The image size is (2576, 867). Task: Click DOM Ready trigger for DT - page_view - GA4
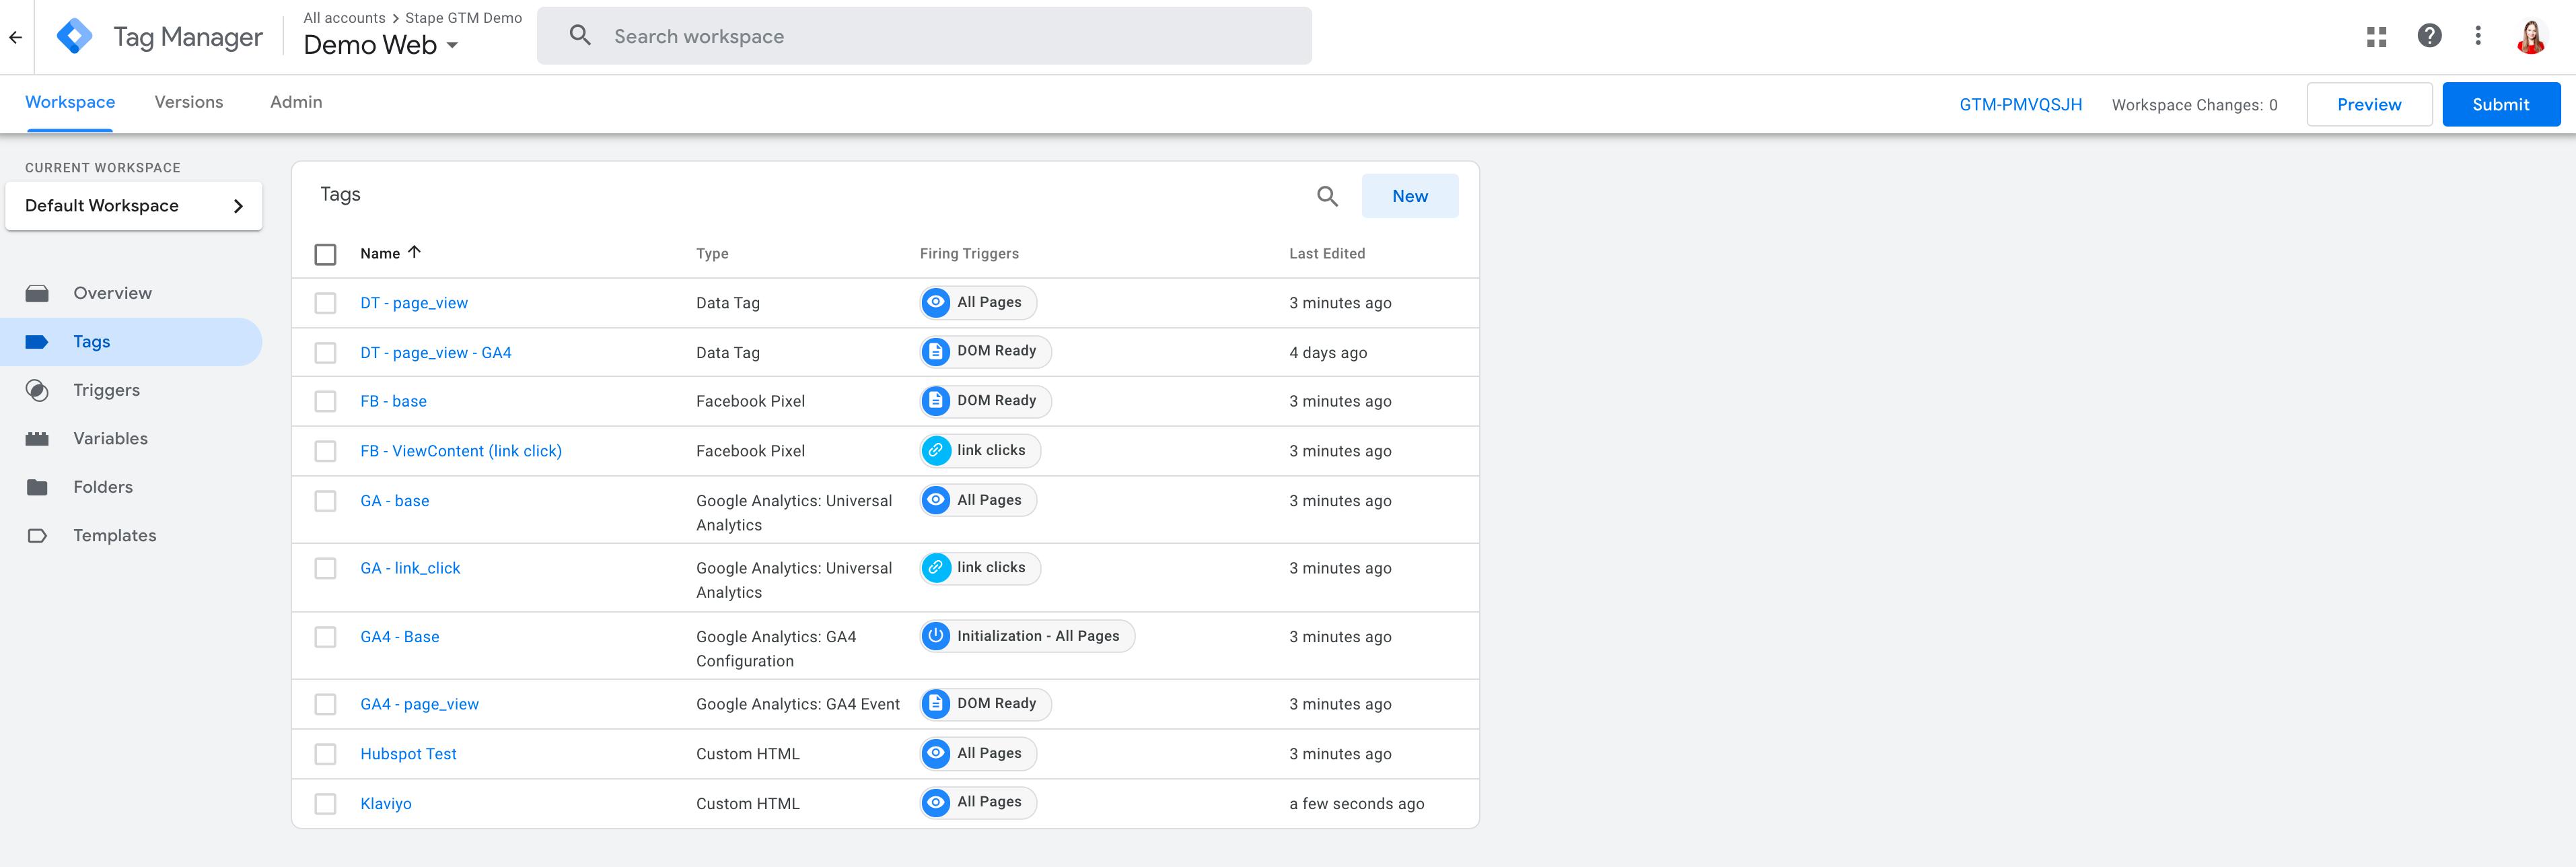click(x=985, y=351)
